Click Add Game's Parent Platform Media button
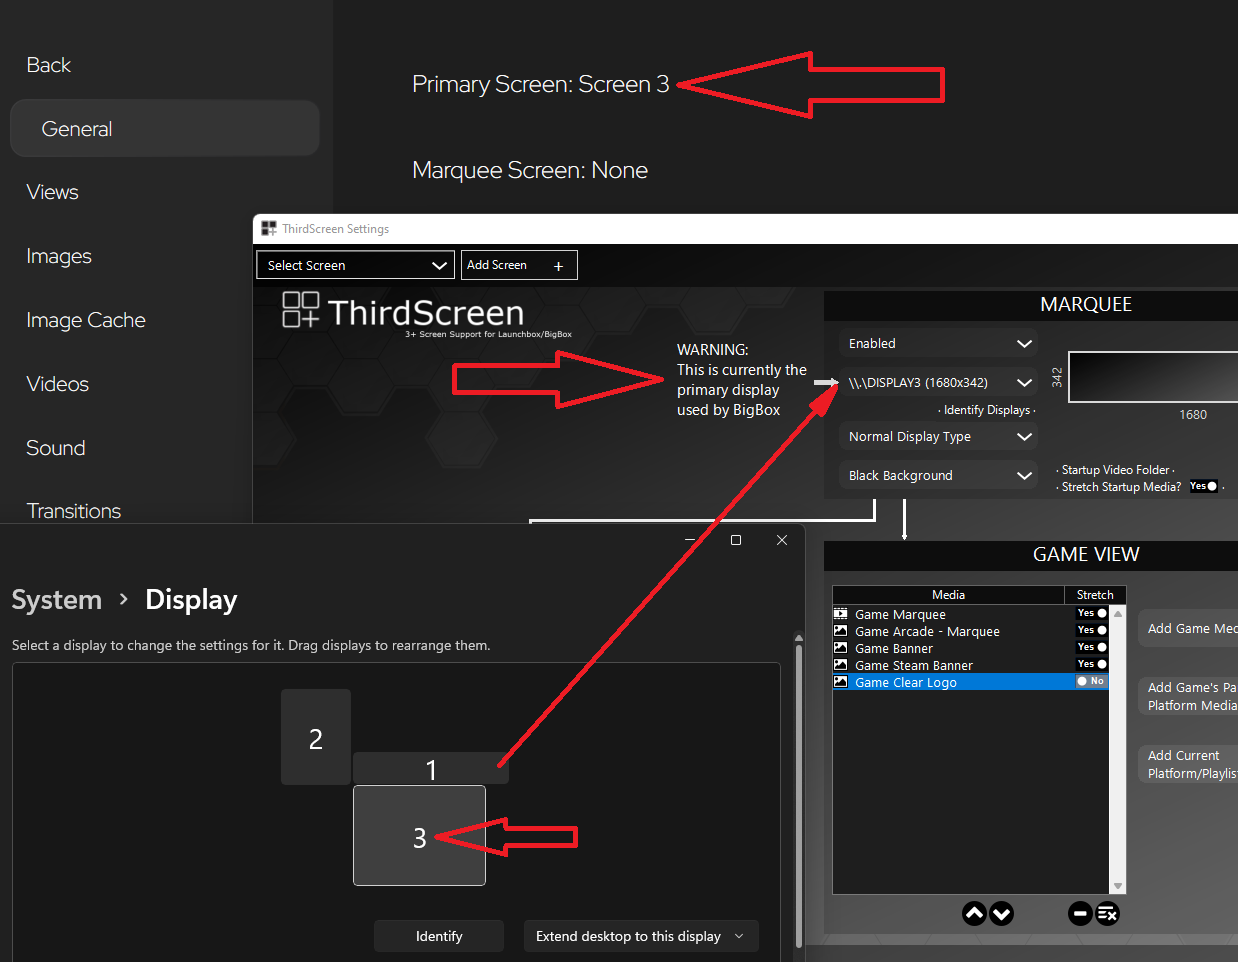The width and height of the screenshot is (1238, 962). pos(1188,696)
